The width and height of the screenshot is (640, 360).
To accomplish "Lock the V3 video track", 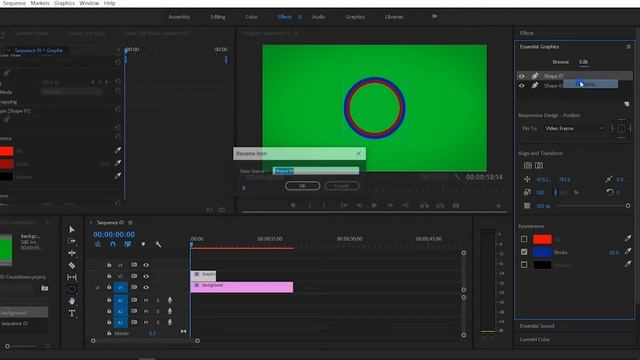I will [x=109, y=265].
